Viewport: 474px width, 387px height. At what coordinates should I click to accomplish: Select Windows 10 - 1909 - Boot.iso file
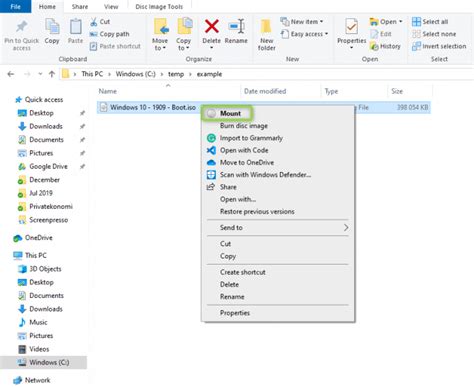[x=153, y=107]
